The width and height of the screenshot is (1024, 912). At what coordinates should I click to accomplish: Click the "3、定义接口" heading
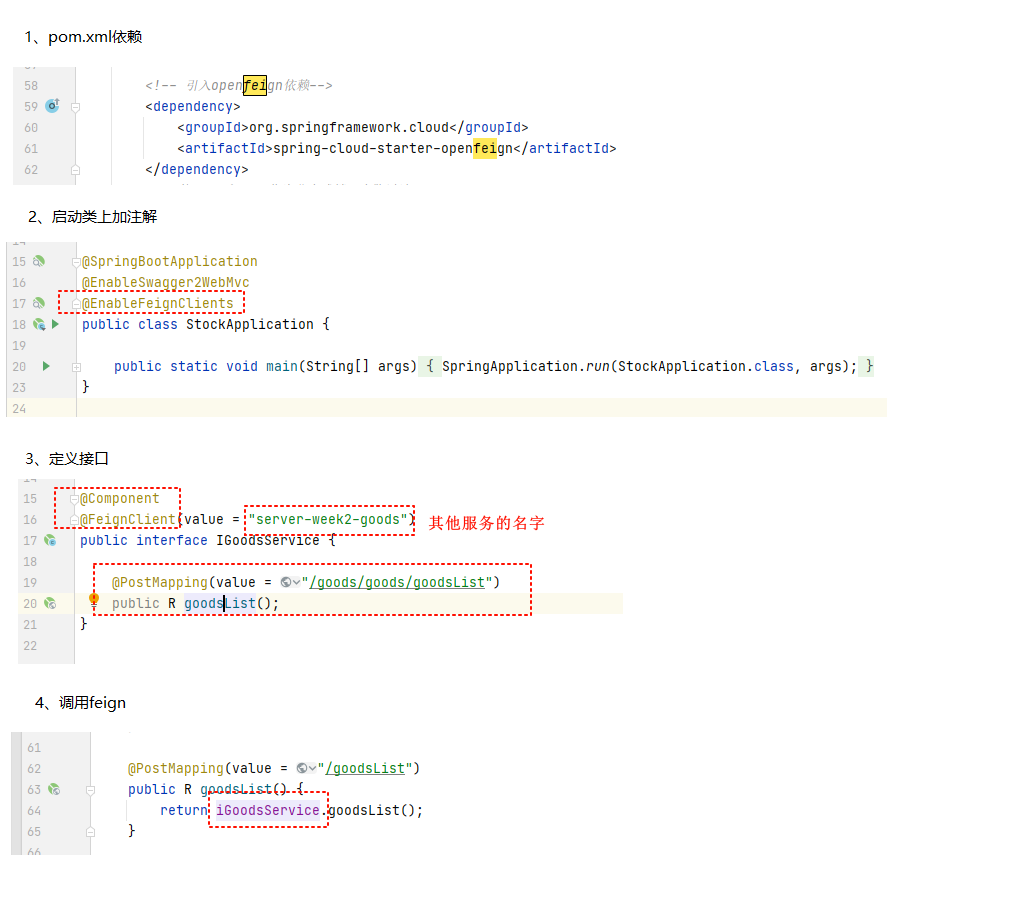(67, 459)
